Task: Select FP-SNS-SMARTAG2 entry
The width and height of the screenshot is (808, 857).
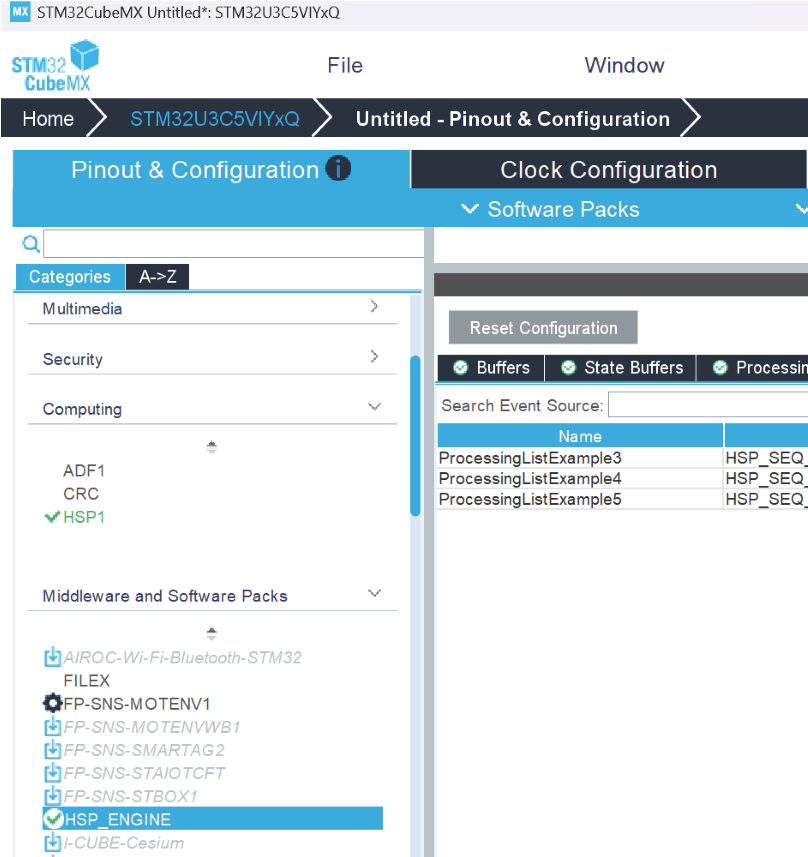Action: click(x=144, y=749)
